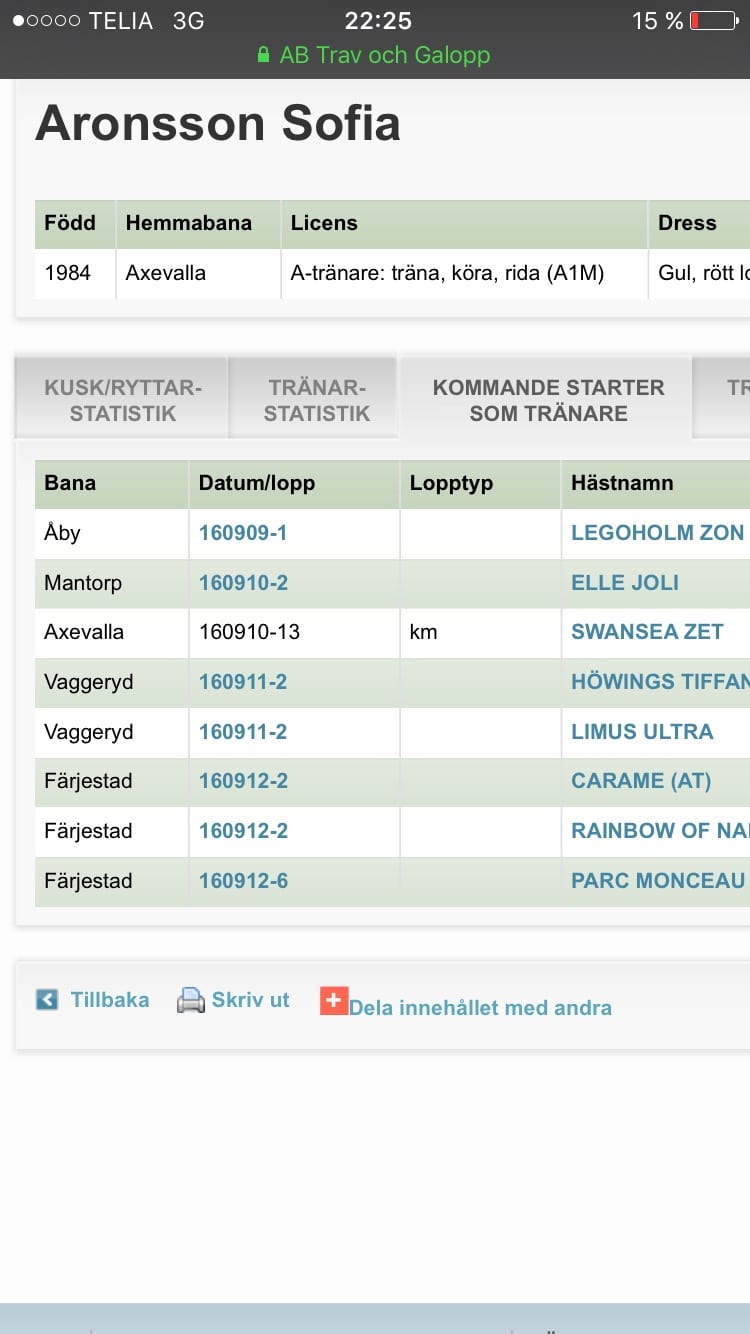
Task: View PARC MONCEAU horse details
Action: (x=658, y=881)
